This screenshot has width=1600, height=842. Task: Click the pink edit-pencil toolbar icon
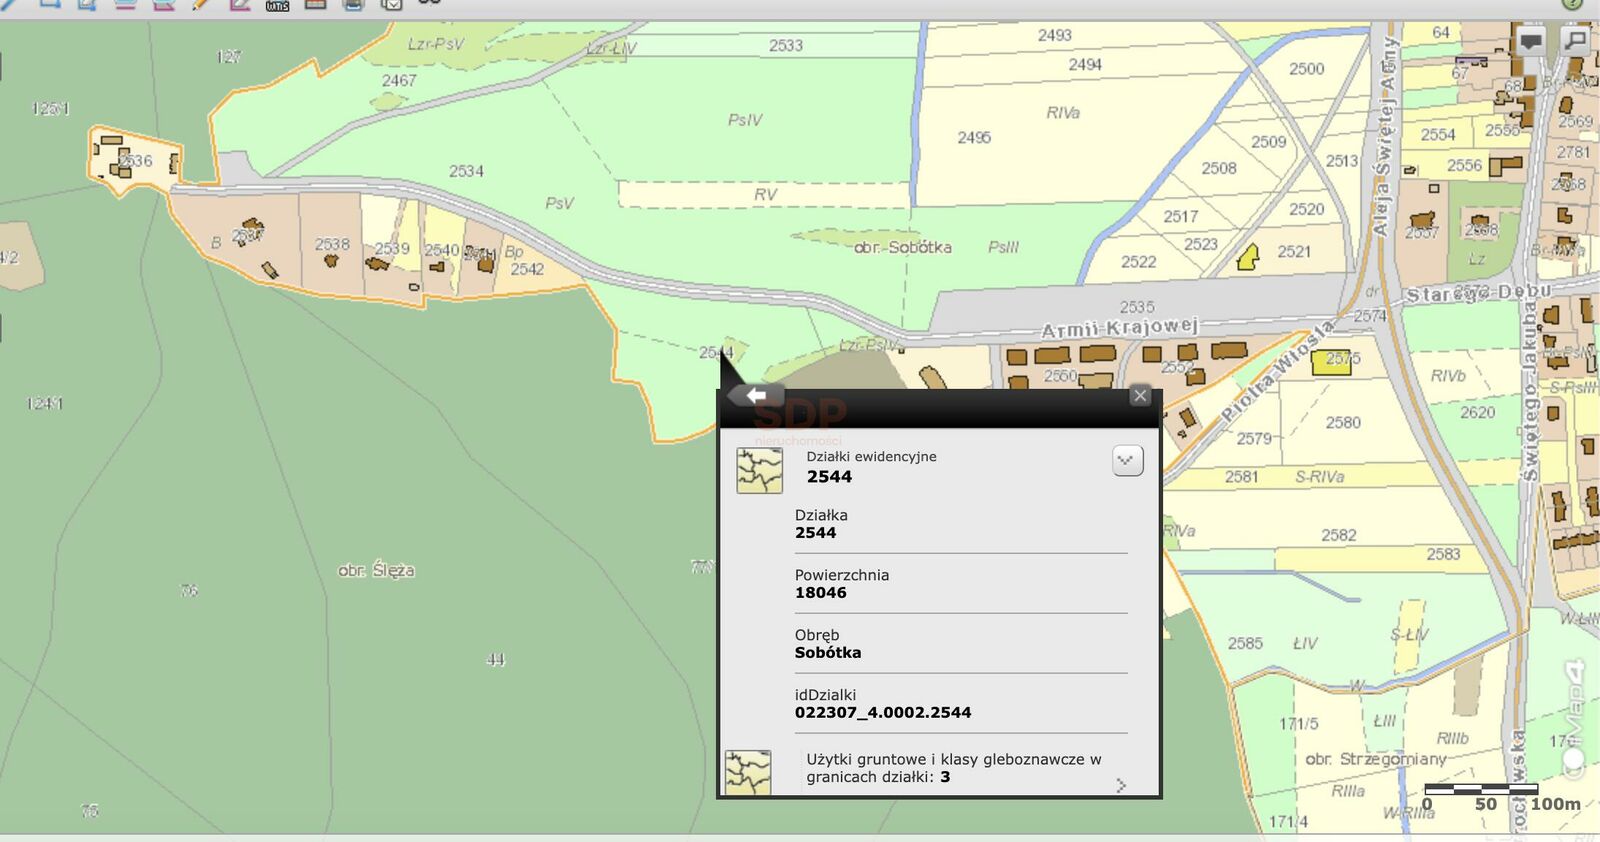tap(240, 4)
